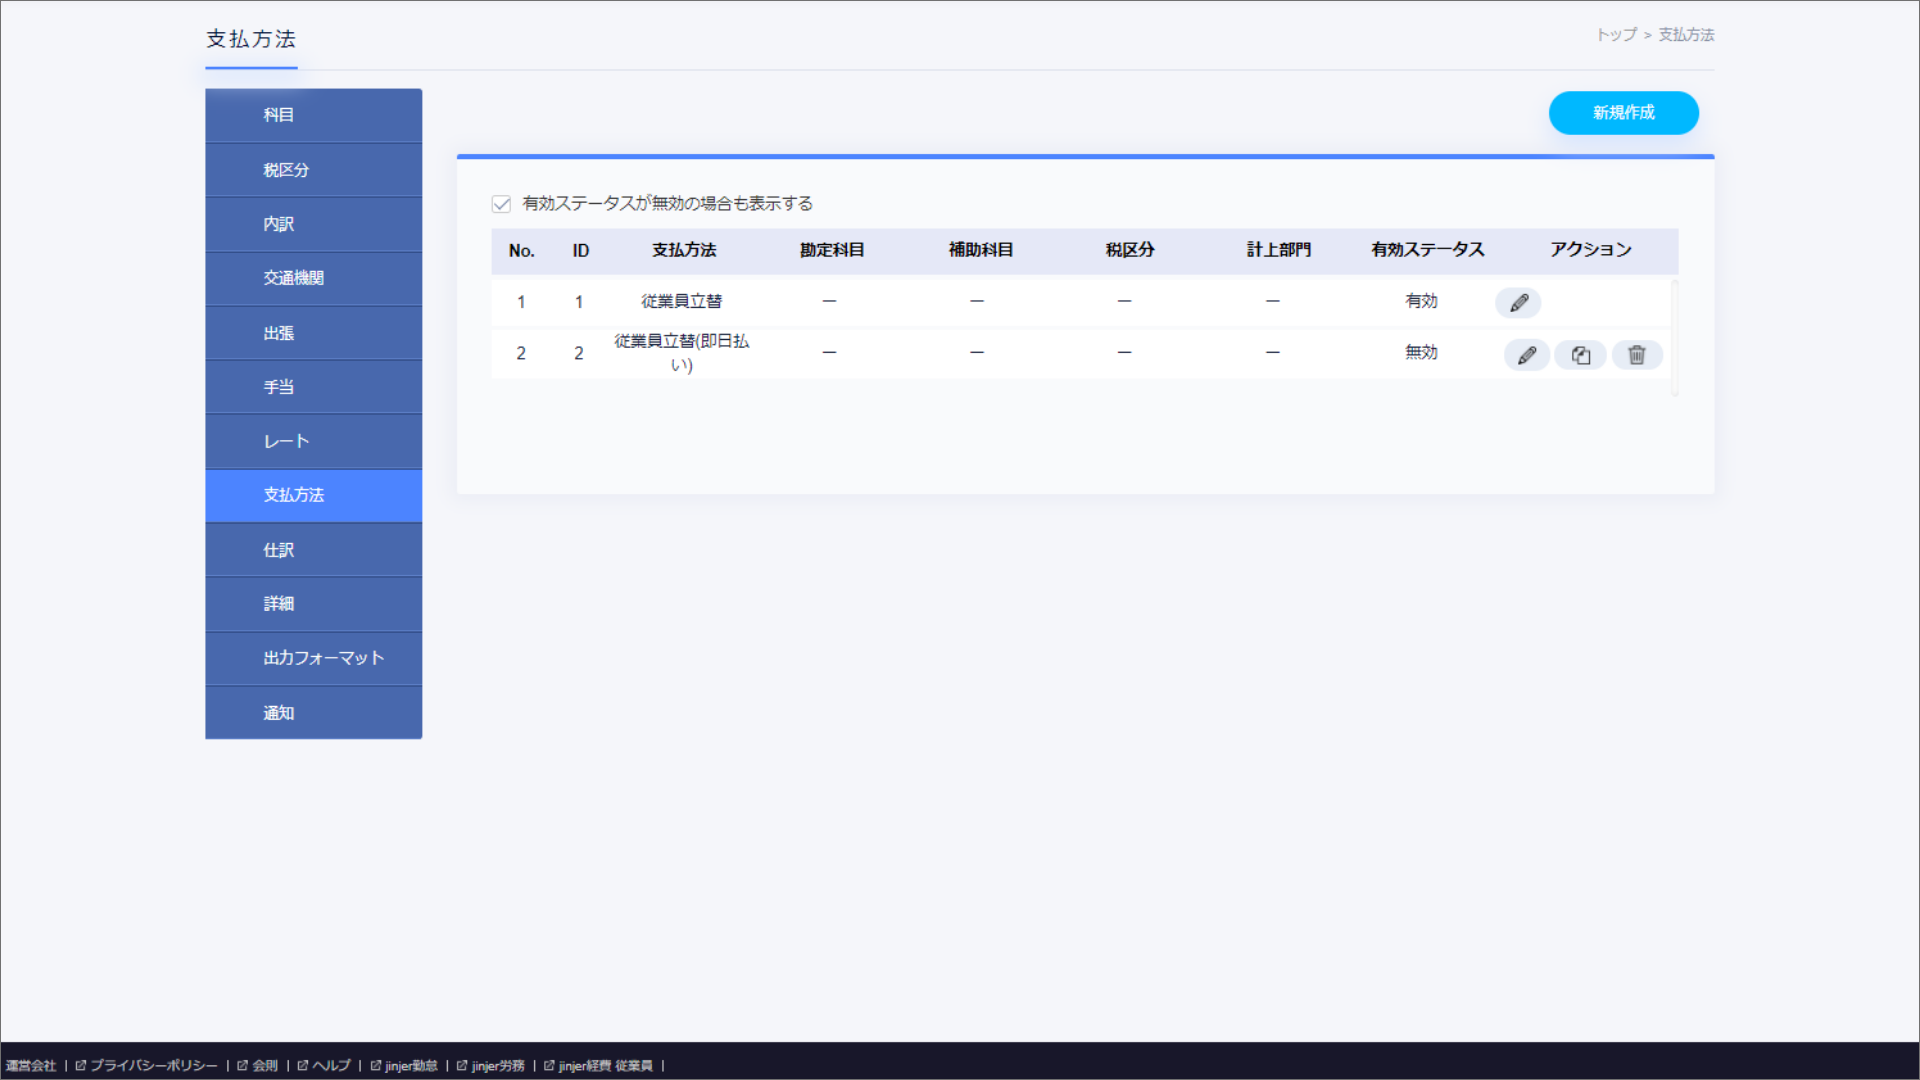
Task: Select 出力フォーマット menu item
Action: click(313, 658)
